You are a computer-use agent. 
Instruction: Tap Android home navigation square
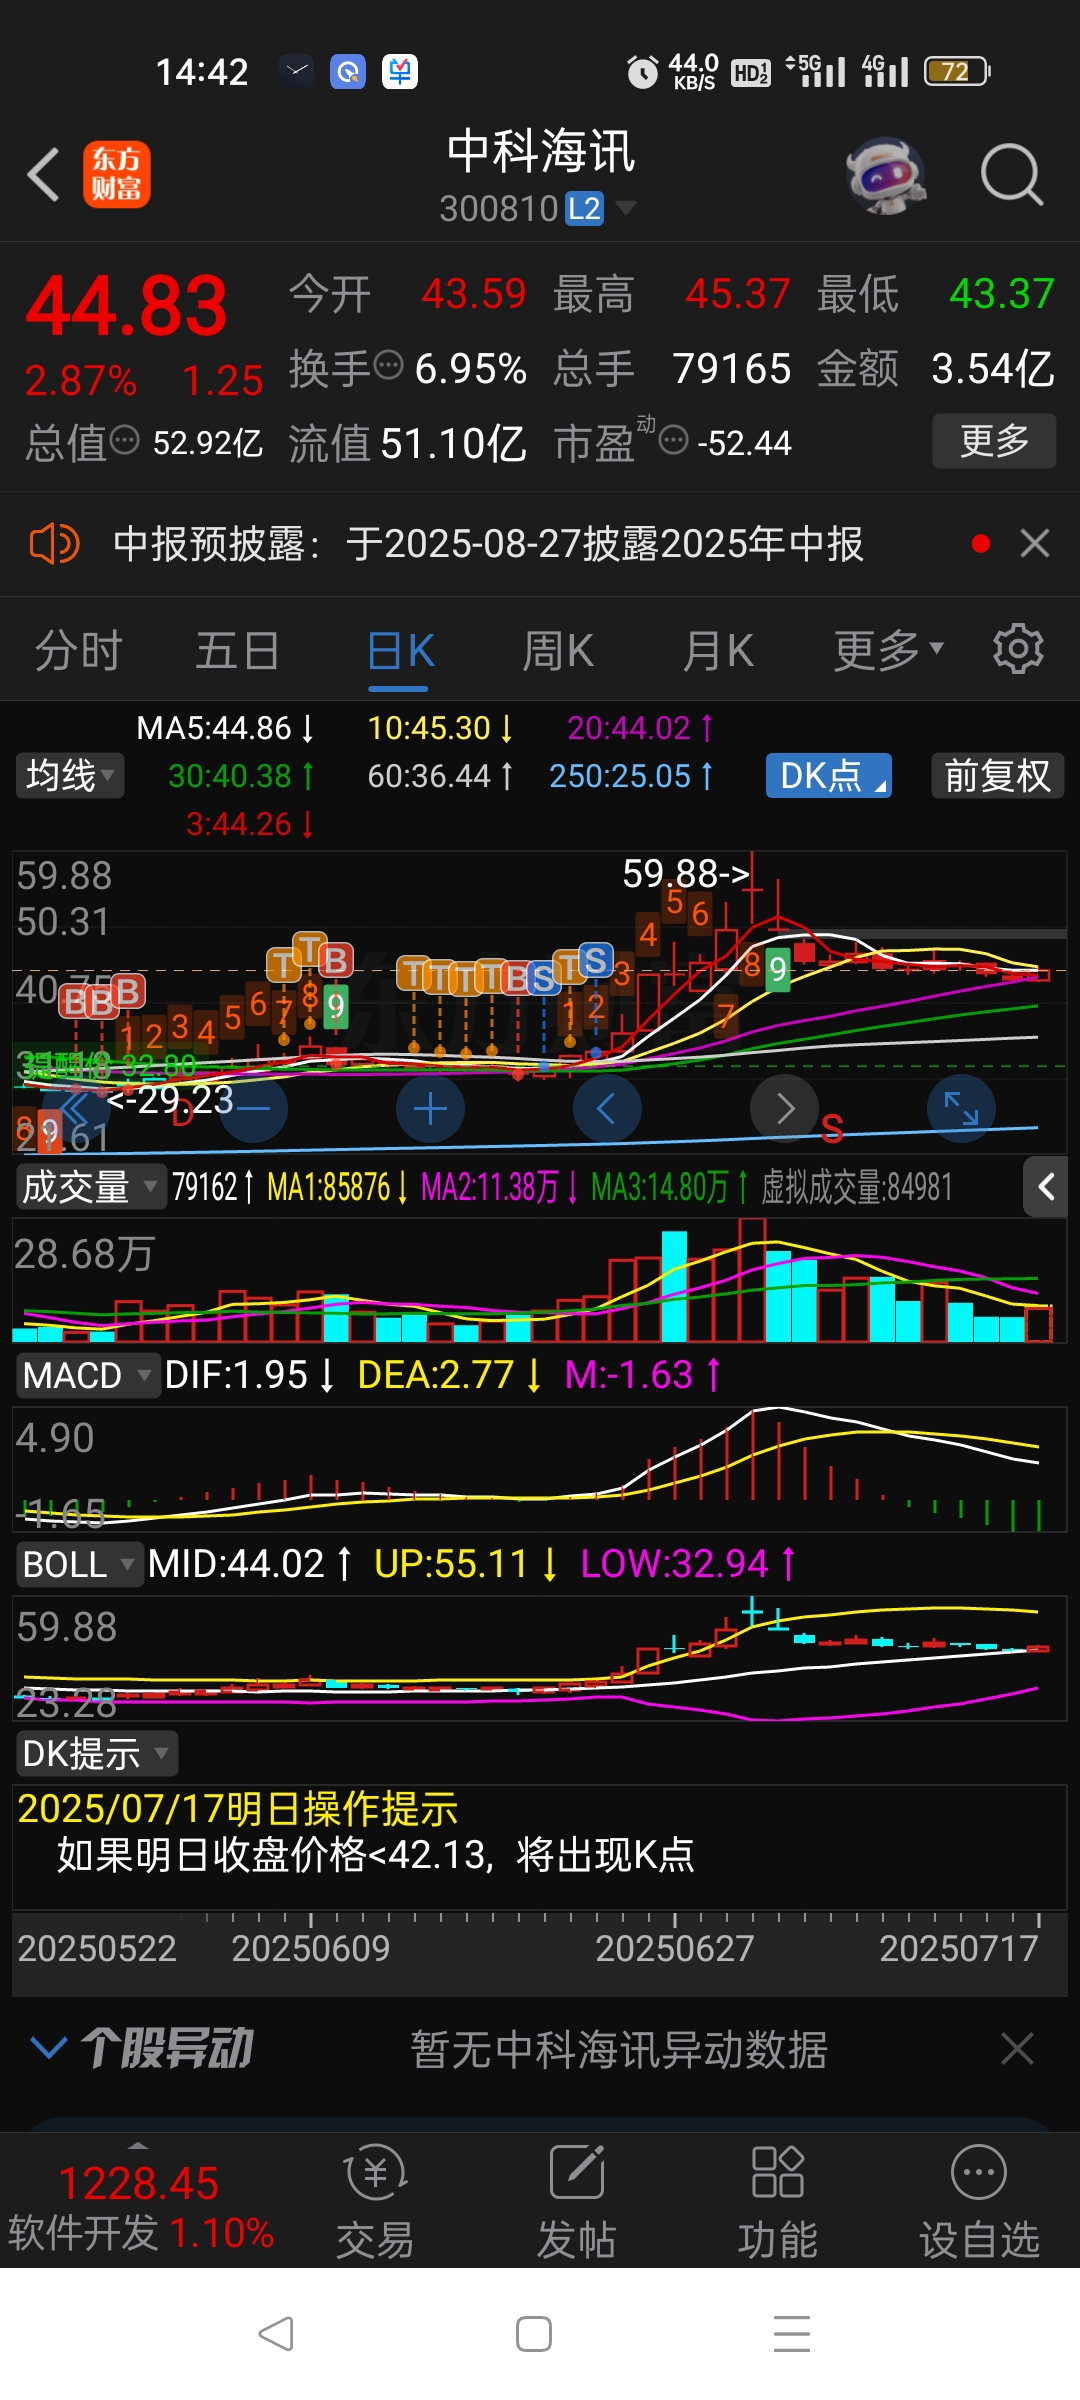point(534,2334)
